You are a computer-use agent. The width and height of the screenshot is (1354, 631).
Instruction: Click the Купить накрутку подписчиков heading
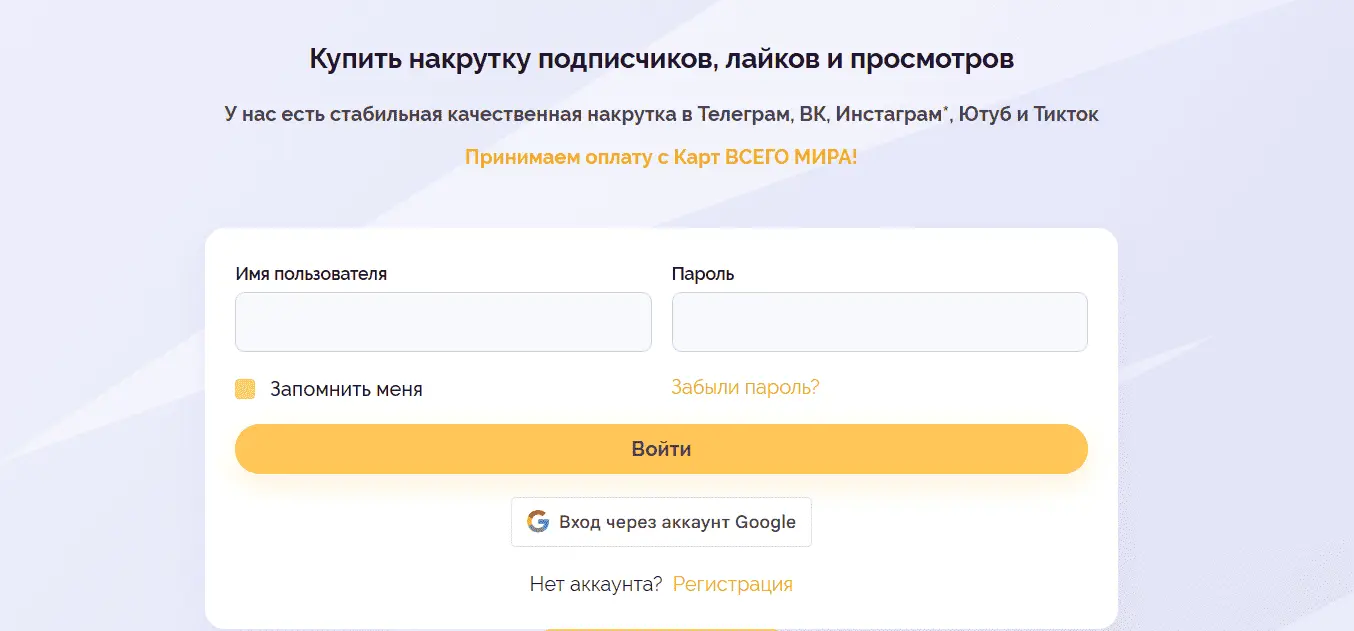click(661, 59)
